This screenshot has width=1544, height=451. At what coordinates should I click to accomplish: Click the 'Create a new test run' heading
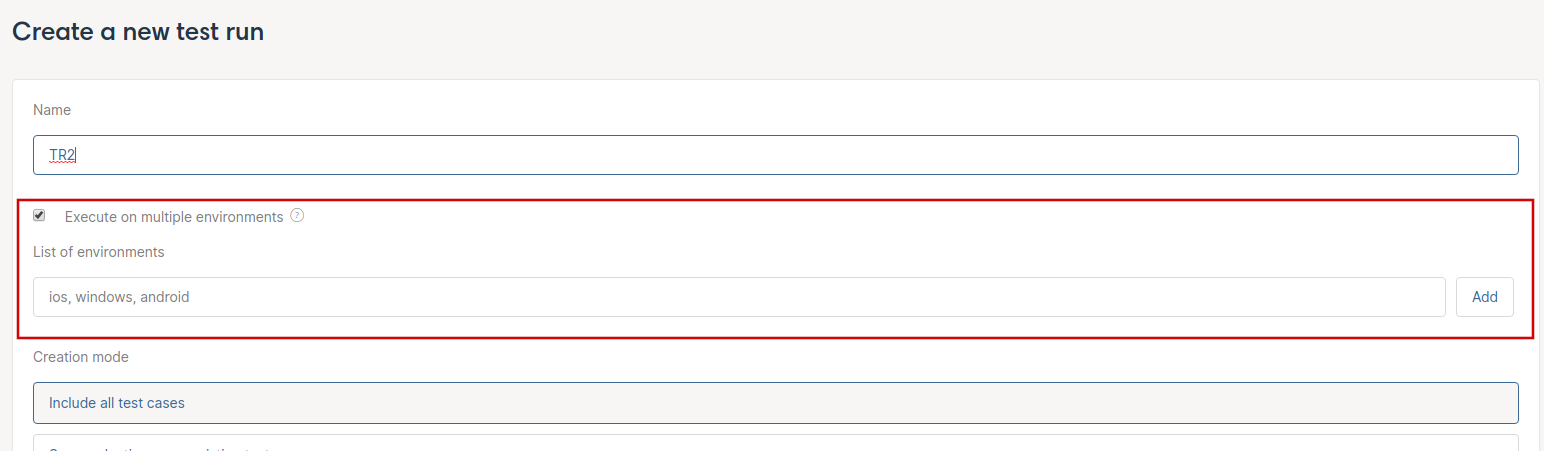tap(138, 31)
